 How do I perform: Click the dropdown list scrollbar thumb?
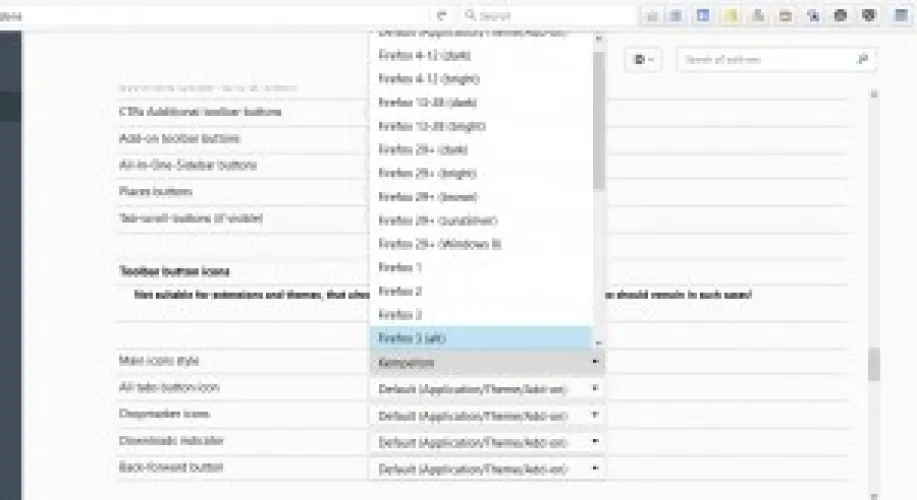point(598,120)
